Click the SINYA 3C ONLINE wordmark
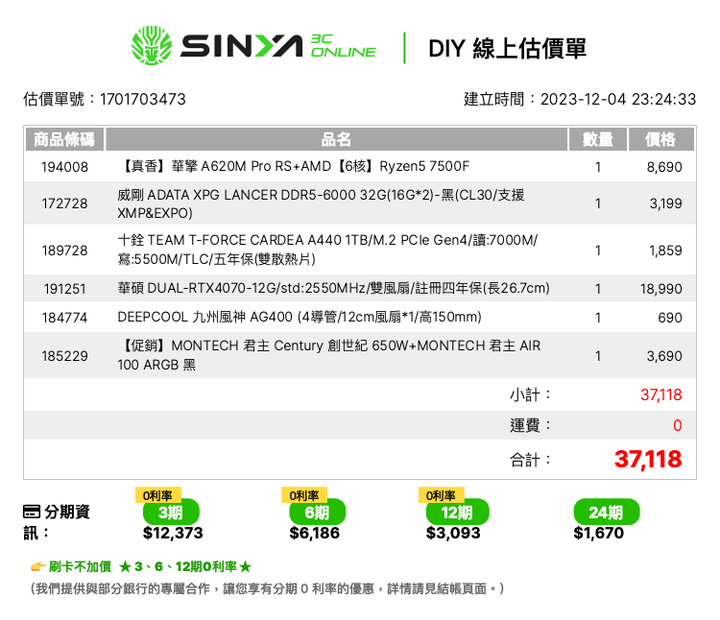720x620 pixels. click(x=278, y=46)
